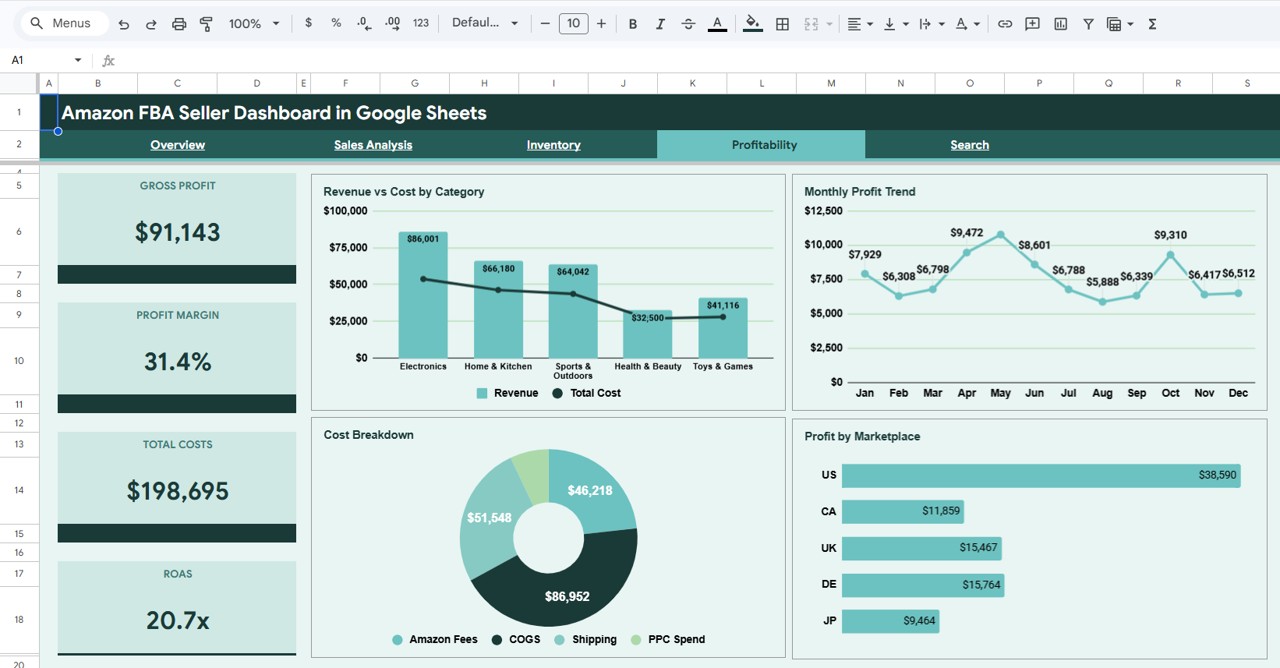The height and width of the screenshot is (668, 1280).
Task: Select column header S
Action: point(1247,84)
